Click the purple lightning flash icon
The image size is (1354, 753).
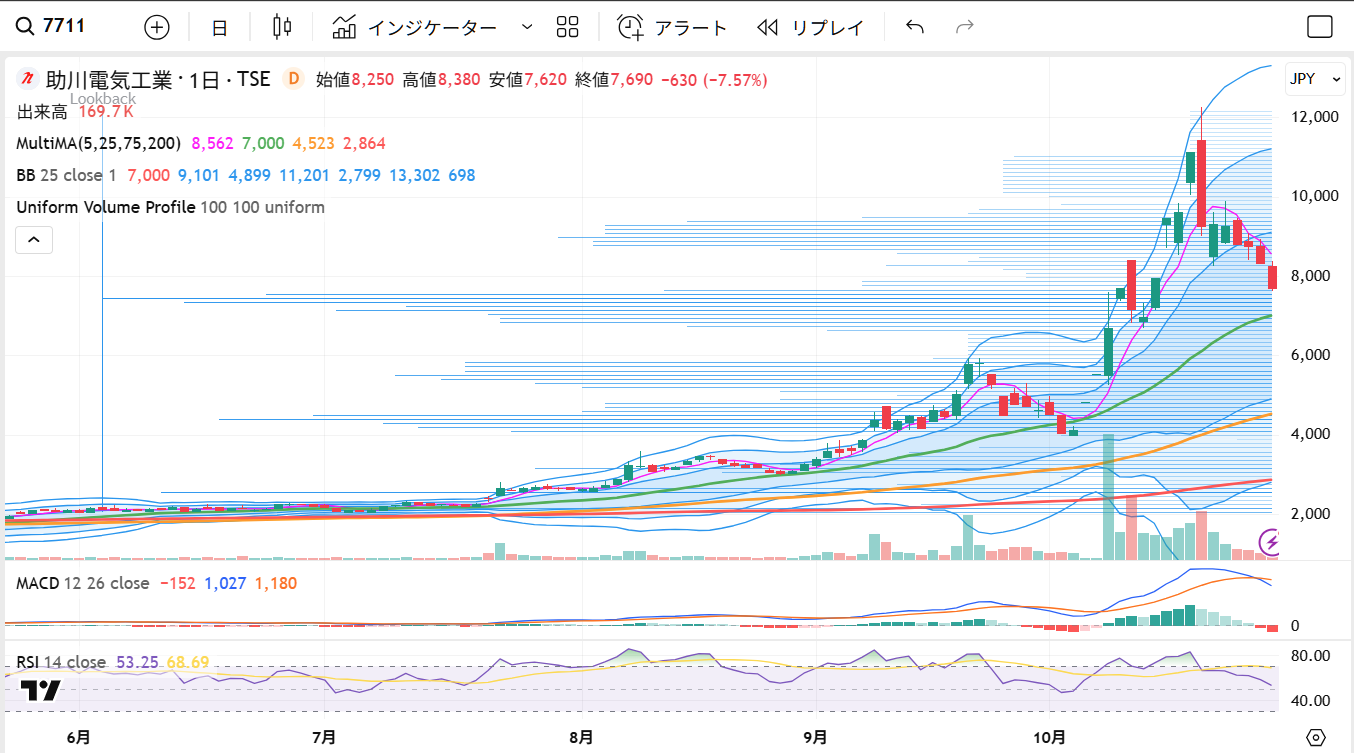coord(1271,542)
